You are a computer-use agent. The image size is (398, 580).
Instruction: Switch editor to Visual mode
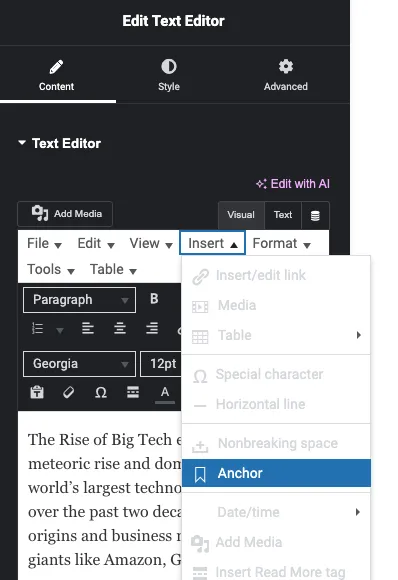241,215
